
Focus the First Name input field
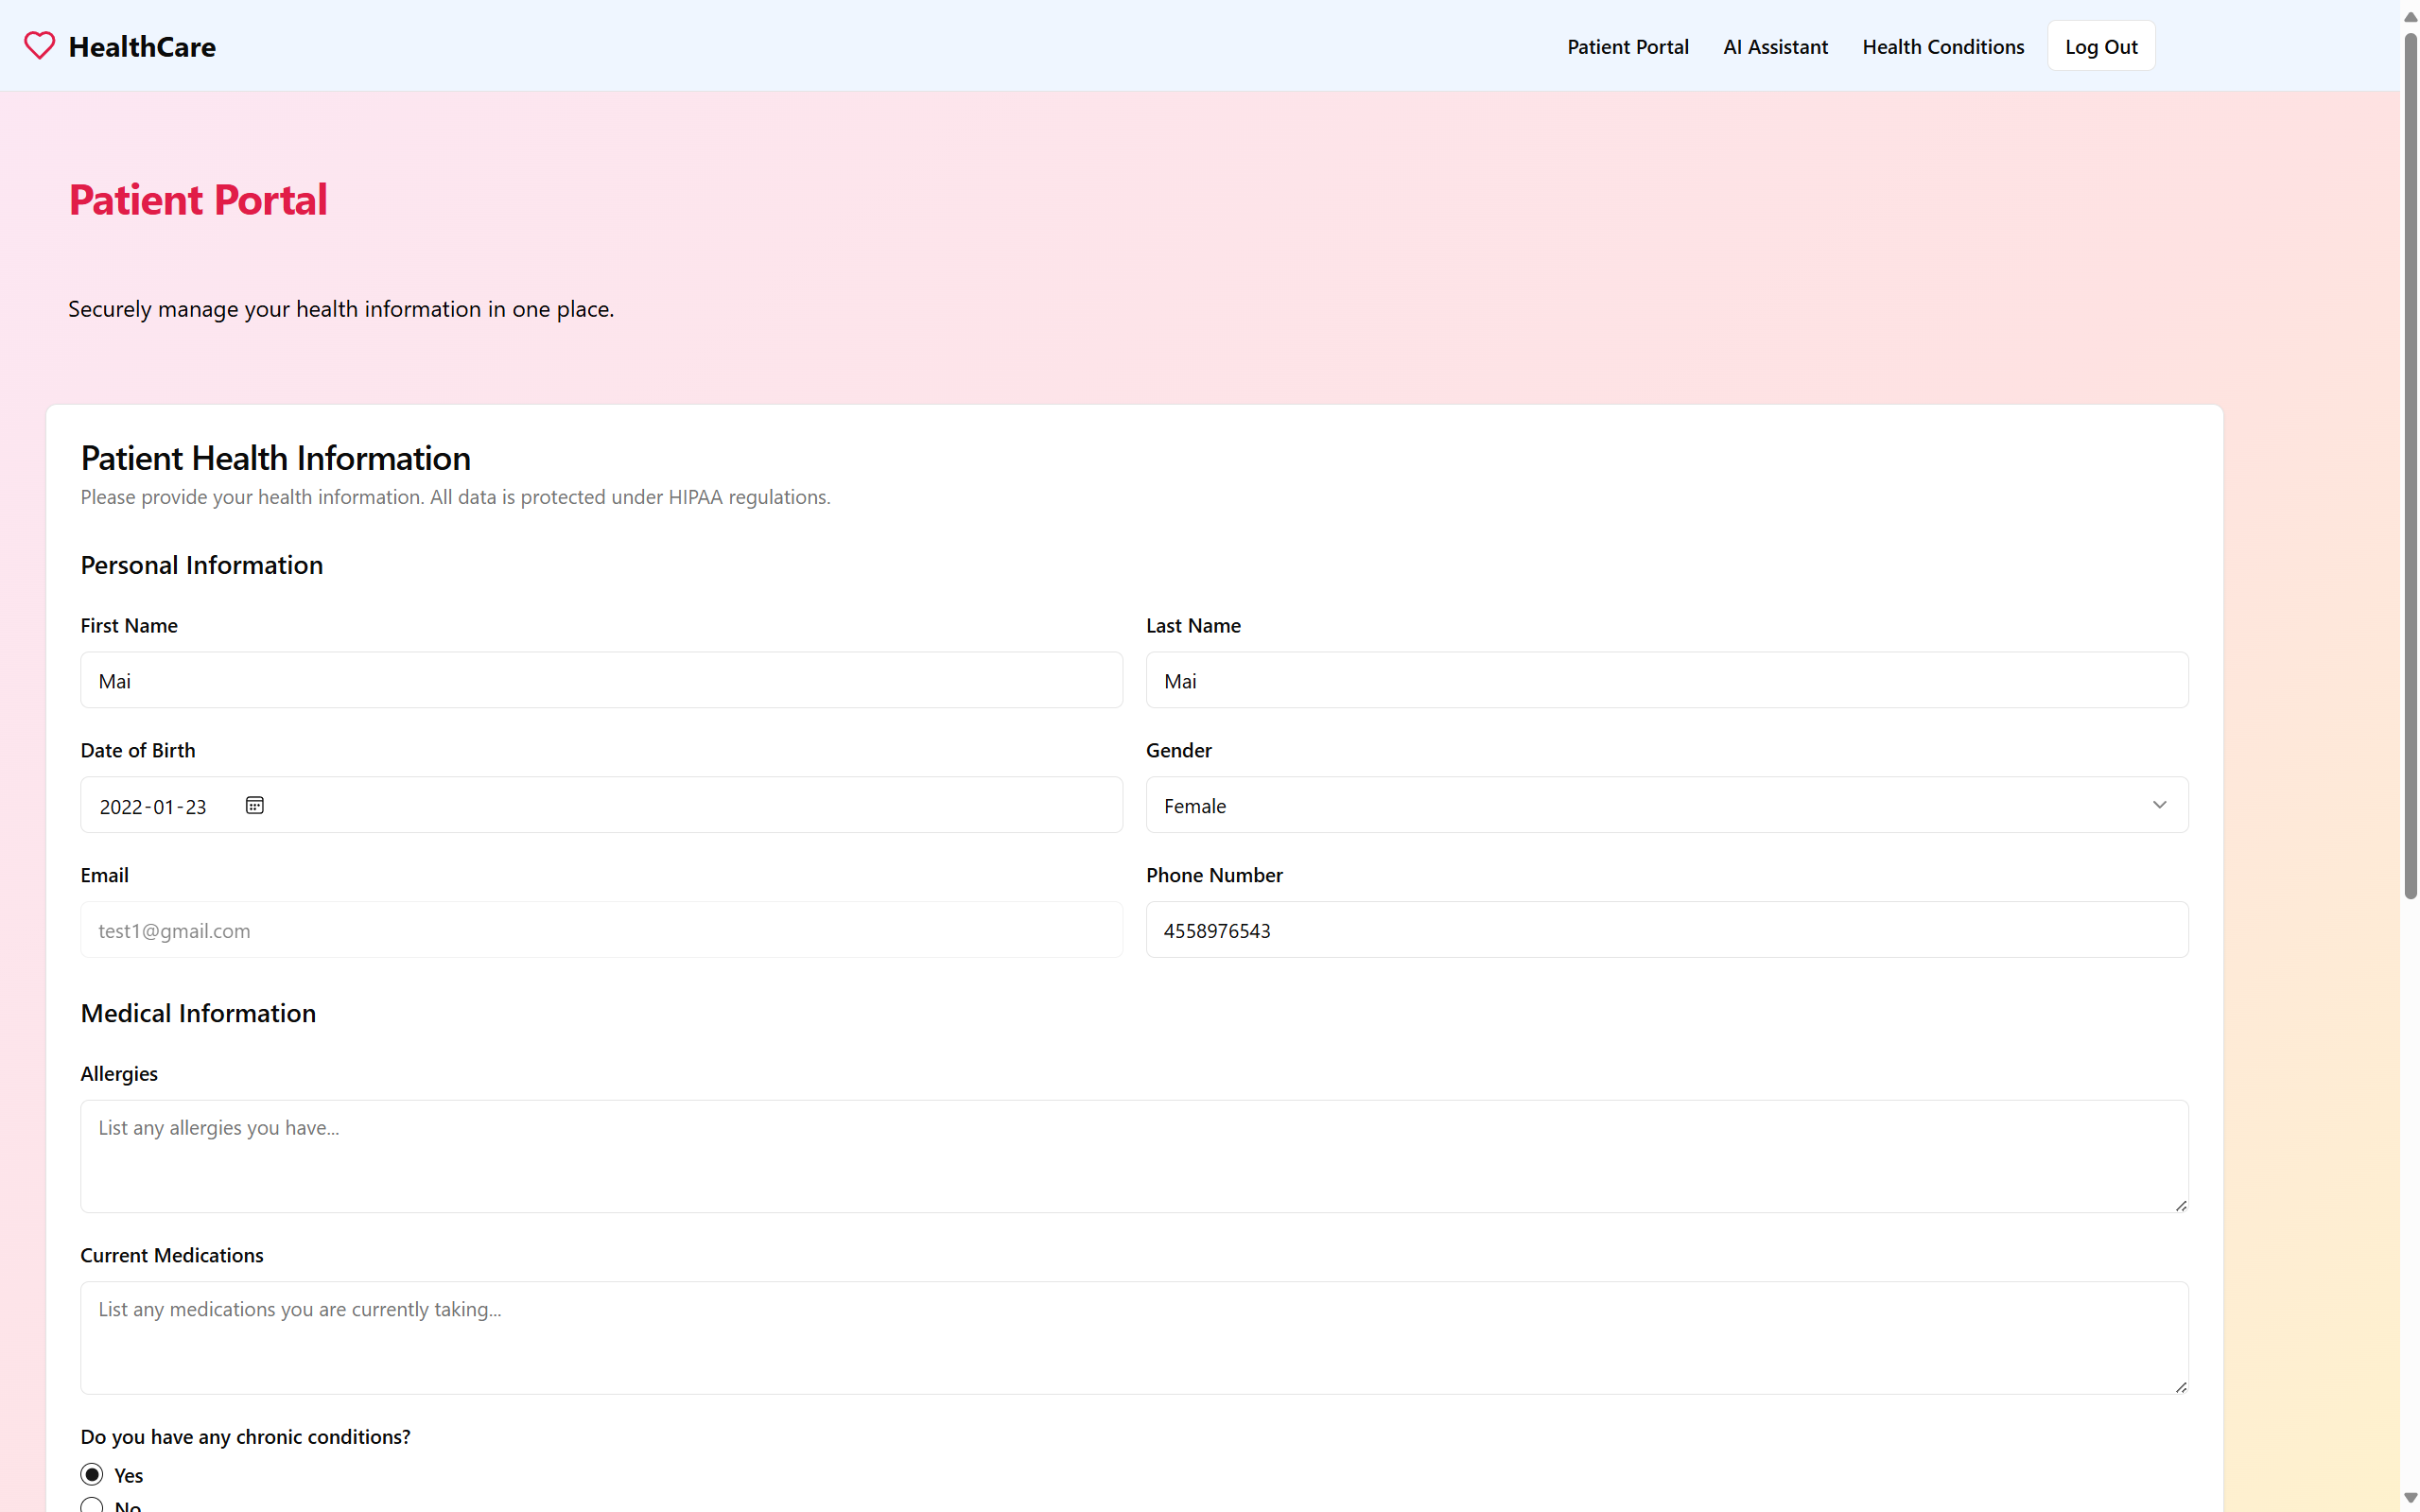click(x=600, y=681)
